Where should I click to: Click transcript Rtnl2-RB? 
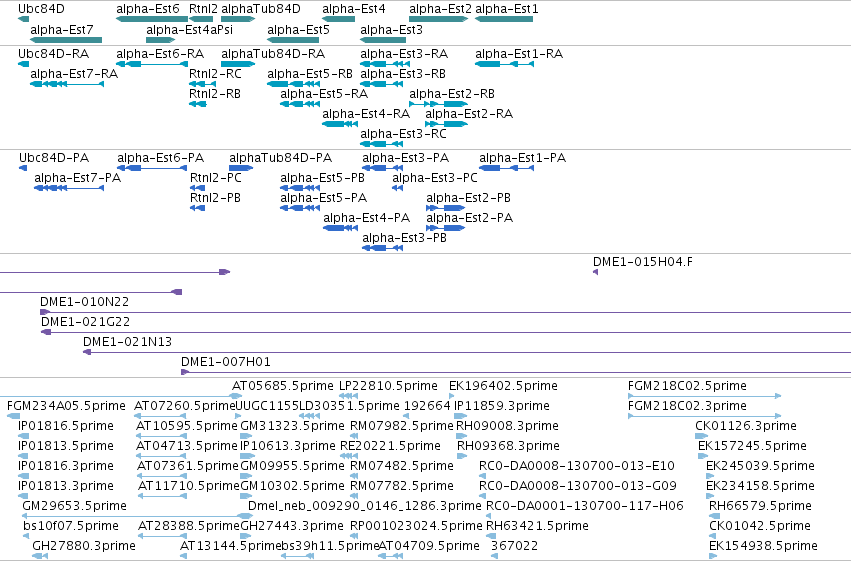[x=198, y=104]
